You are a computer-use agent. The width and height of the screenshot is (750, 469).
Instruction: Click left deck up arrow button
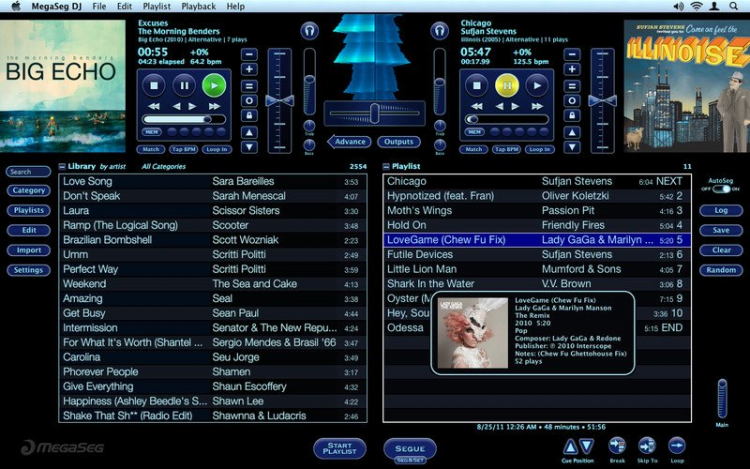249,132
